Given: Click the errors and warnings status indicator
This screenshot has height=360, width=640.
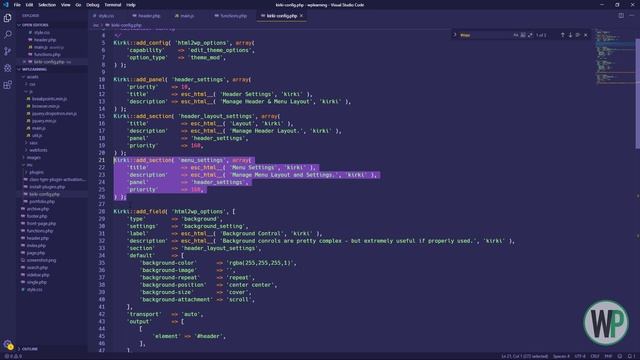Looking at the screenshot, I should pos(13,356).
